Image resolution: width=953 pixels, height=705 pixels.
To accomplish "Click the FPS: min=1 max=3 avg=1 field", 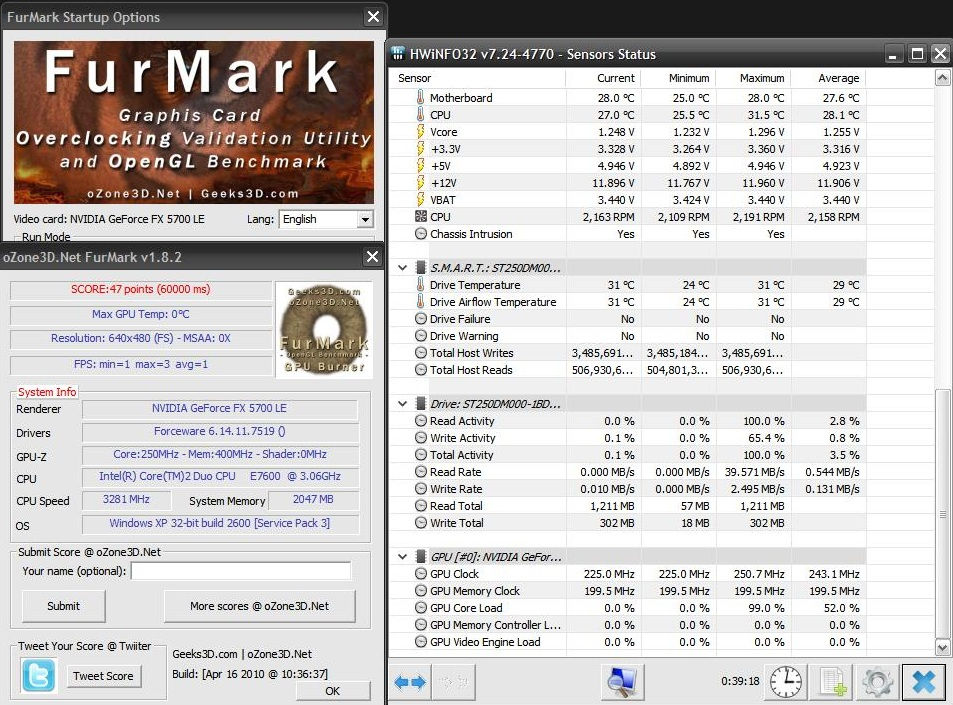I will click(140, 365).
